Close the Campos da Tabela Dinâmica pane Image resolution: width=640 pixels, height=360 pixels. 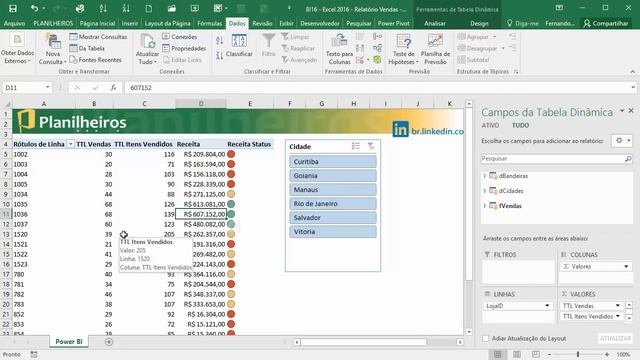631,111
